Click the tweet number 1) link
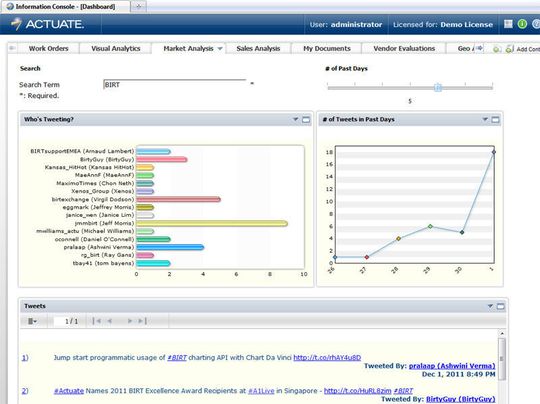The width and height of the screenshot is (540, 404). click(25, 358)
